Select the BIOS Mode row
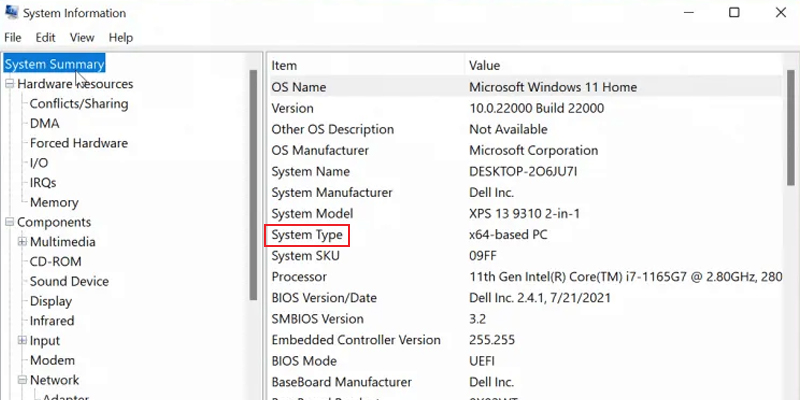The height and width of the screenshot is (400, 800). click(525, 361)
